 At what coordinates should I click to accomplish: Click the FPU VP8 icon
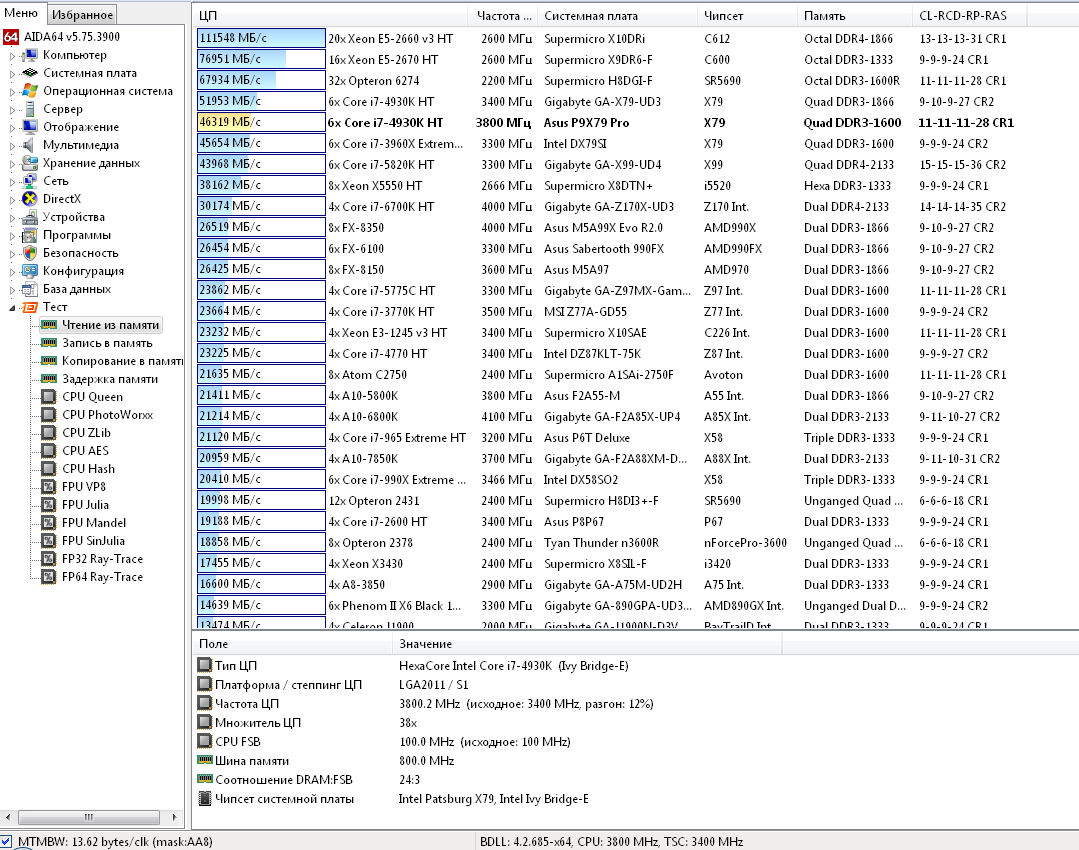[x=49, y=487]
